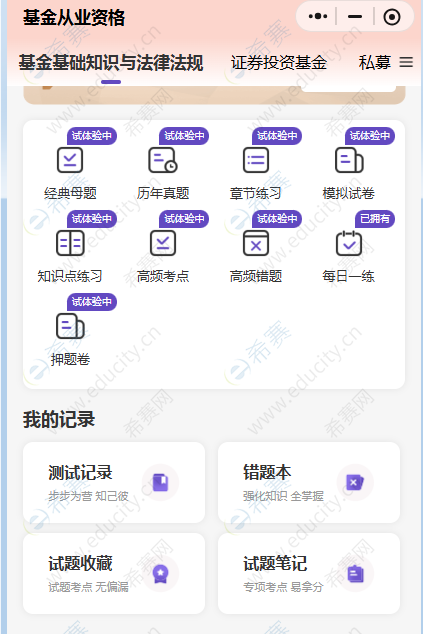
Task: Close the mini program via circle button
Action: (x=392, y=17)
